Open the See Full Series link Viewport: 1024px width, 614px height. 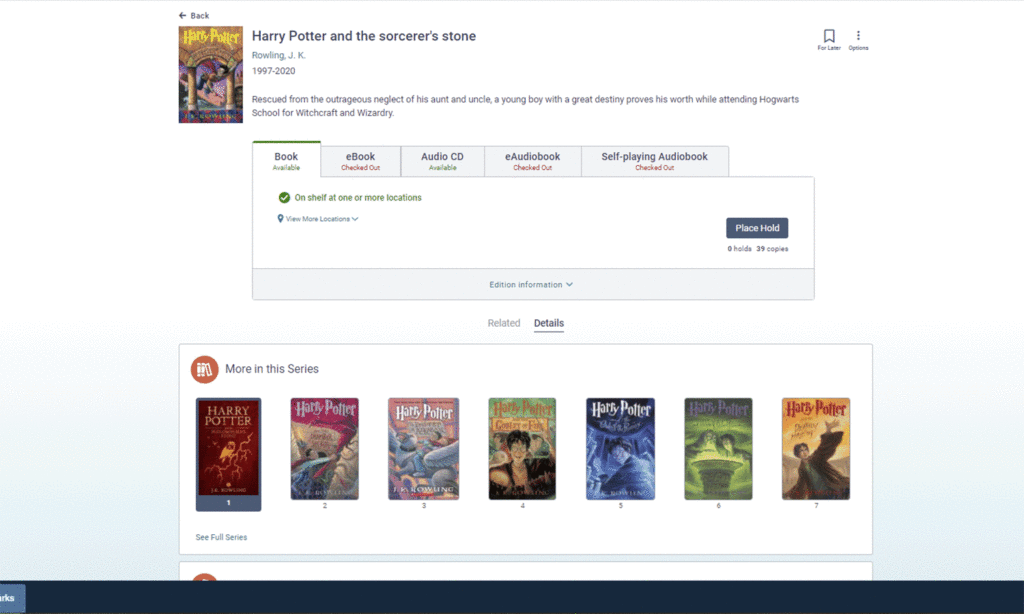[221, 537]
